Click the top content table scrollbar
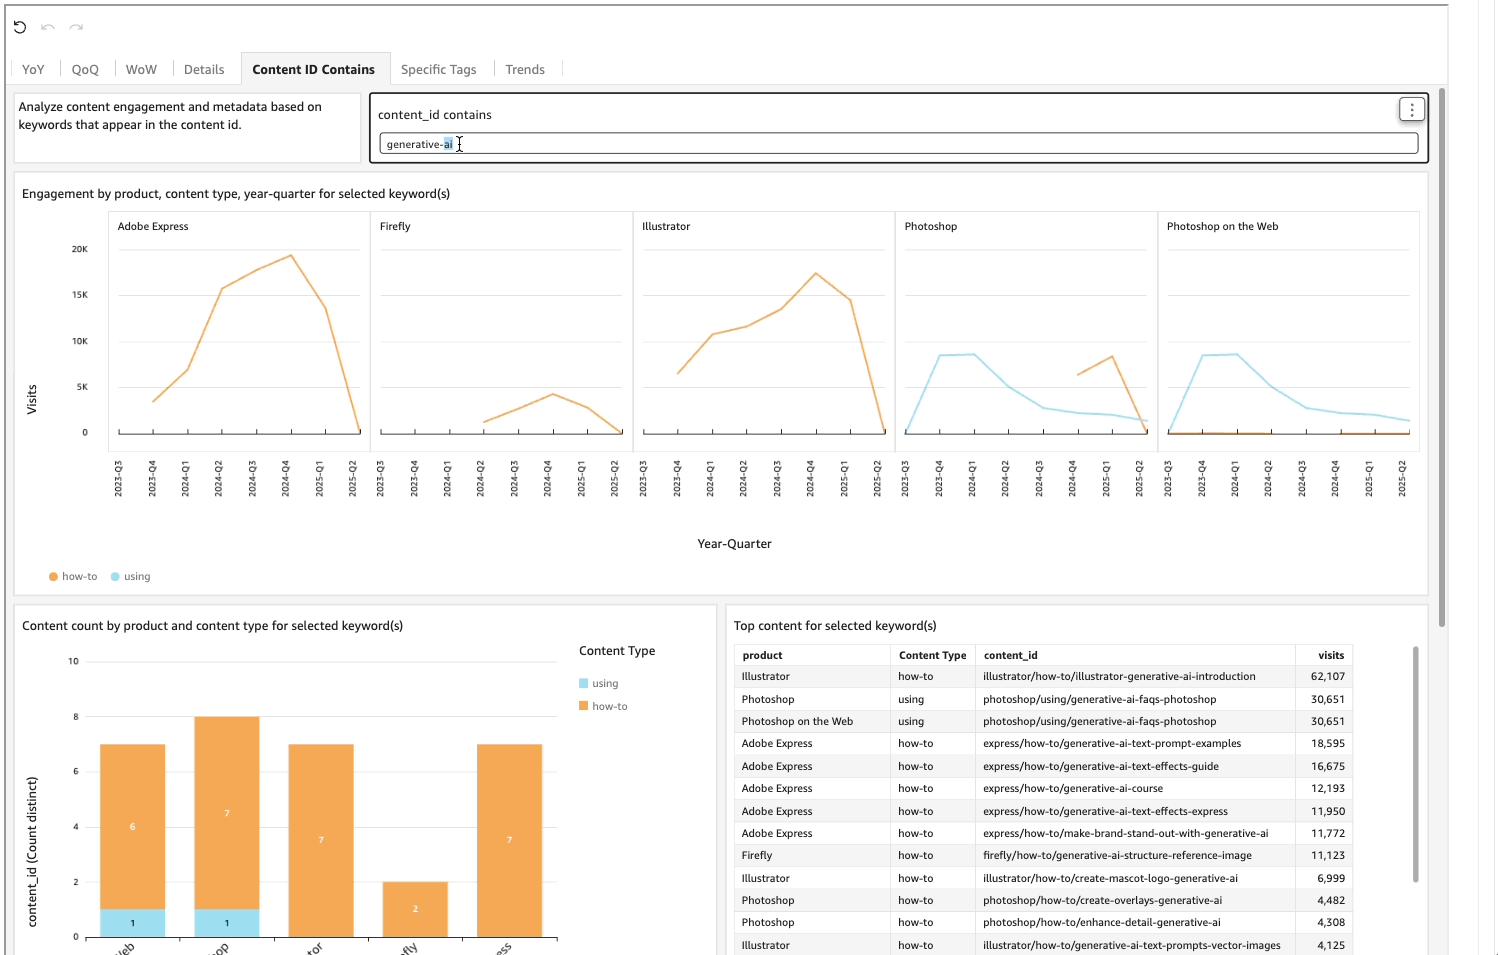 coord(1415,764)
